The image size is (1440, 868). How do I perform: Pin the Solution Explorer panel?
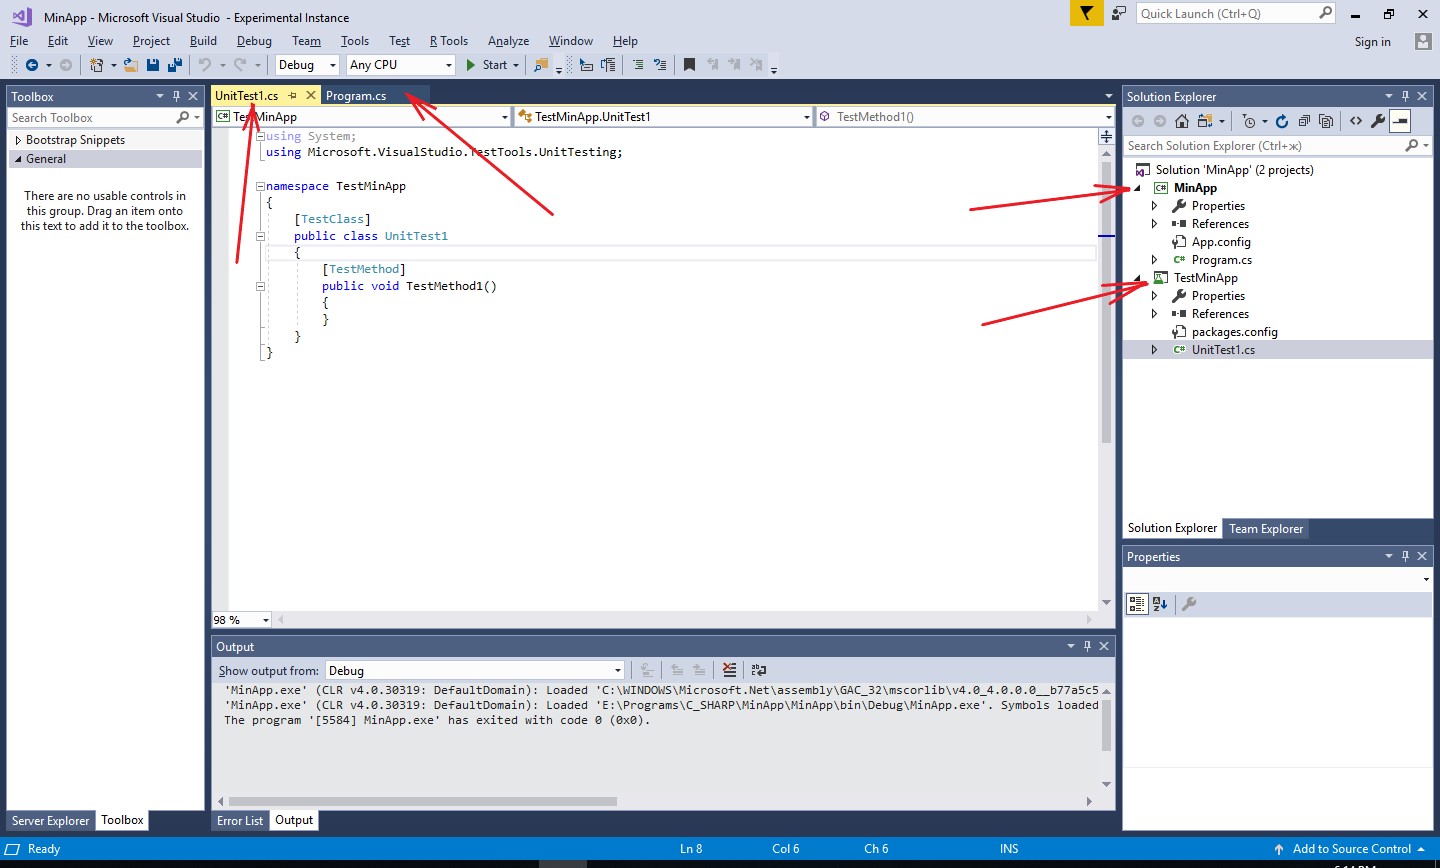(x=1404, y=96)
